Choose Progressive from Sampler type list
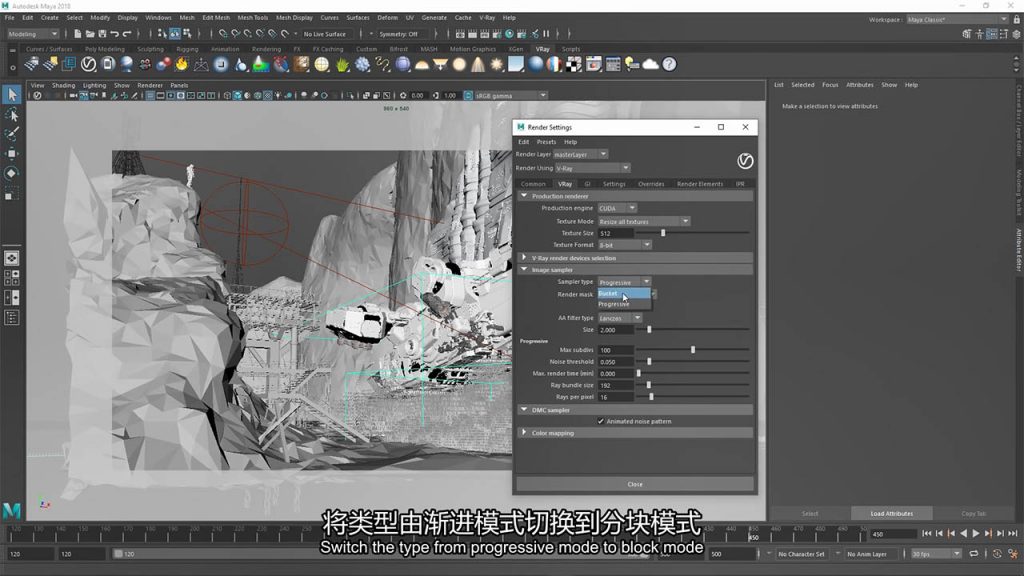This screenshot has height=576, width=1024. coord(624,304)
